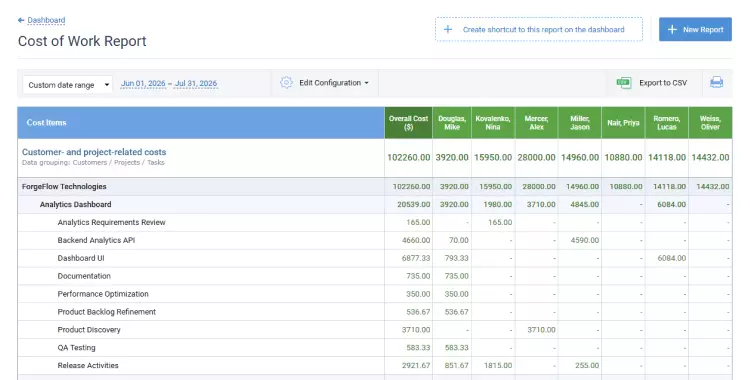This screenshot has width=750, height=380.
Task: Go back to the Dashboard link
Action: pyautogui.click(x=46, y=20)
